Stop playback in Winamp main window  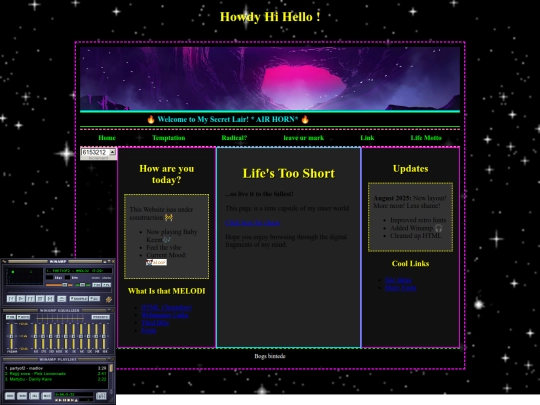40,299
